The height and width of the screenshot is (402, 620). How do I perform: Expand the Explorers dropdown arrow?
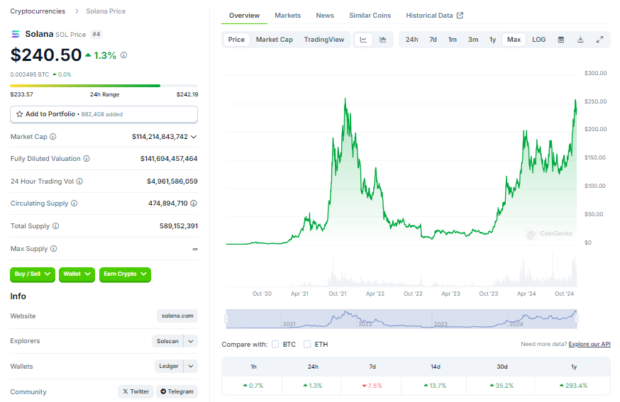(x=191, y=341)
